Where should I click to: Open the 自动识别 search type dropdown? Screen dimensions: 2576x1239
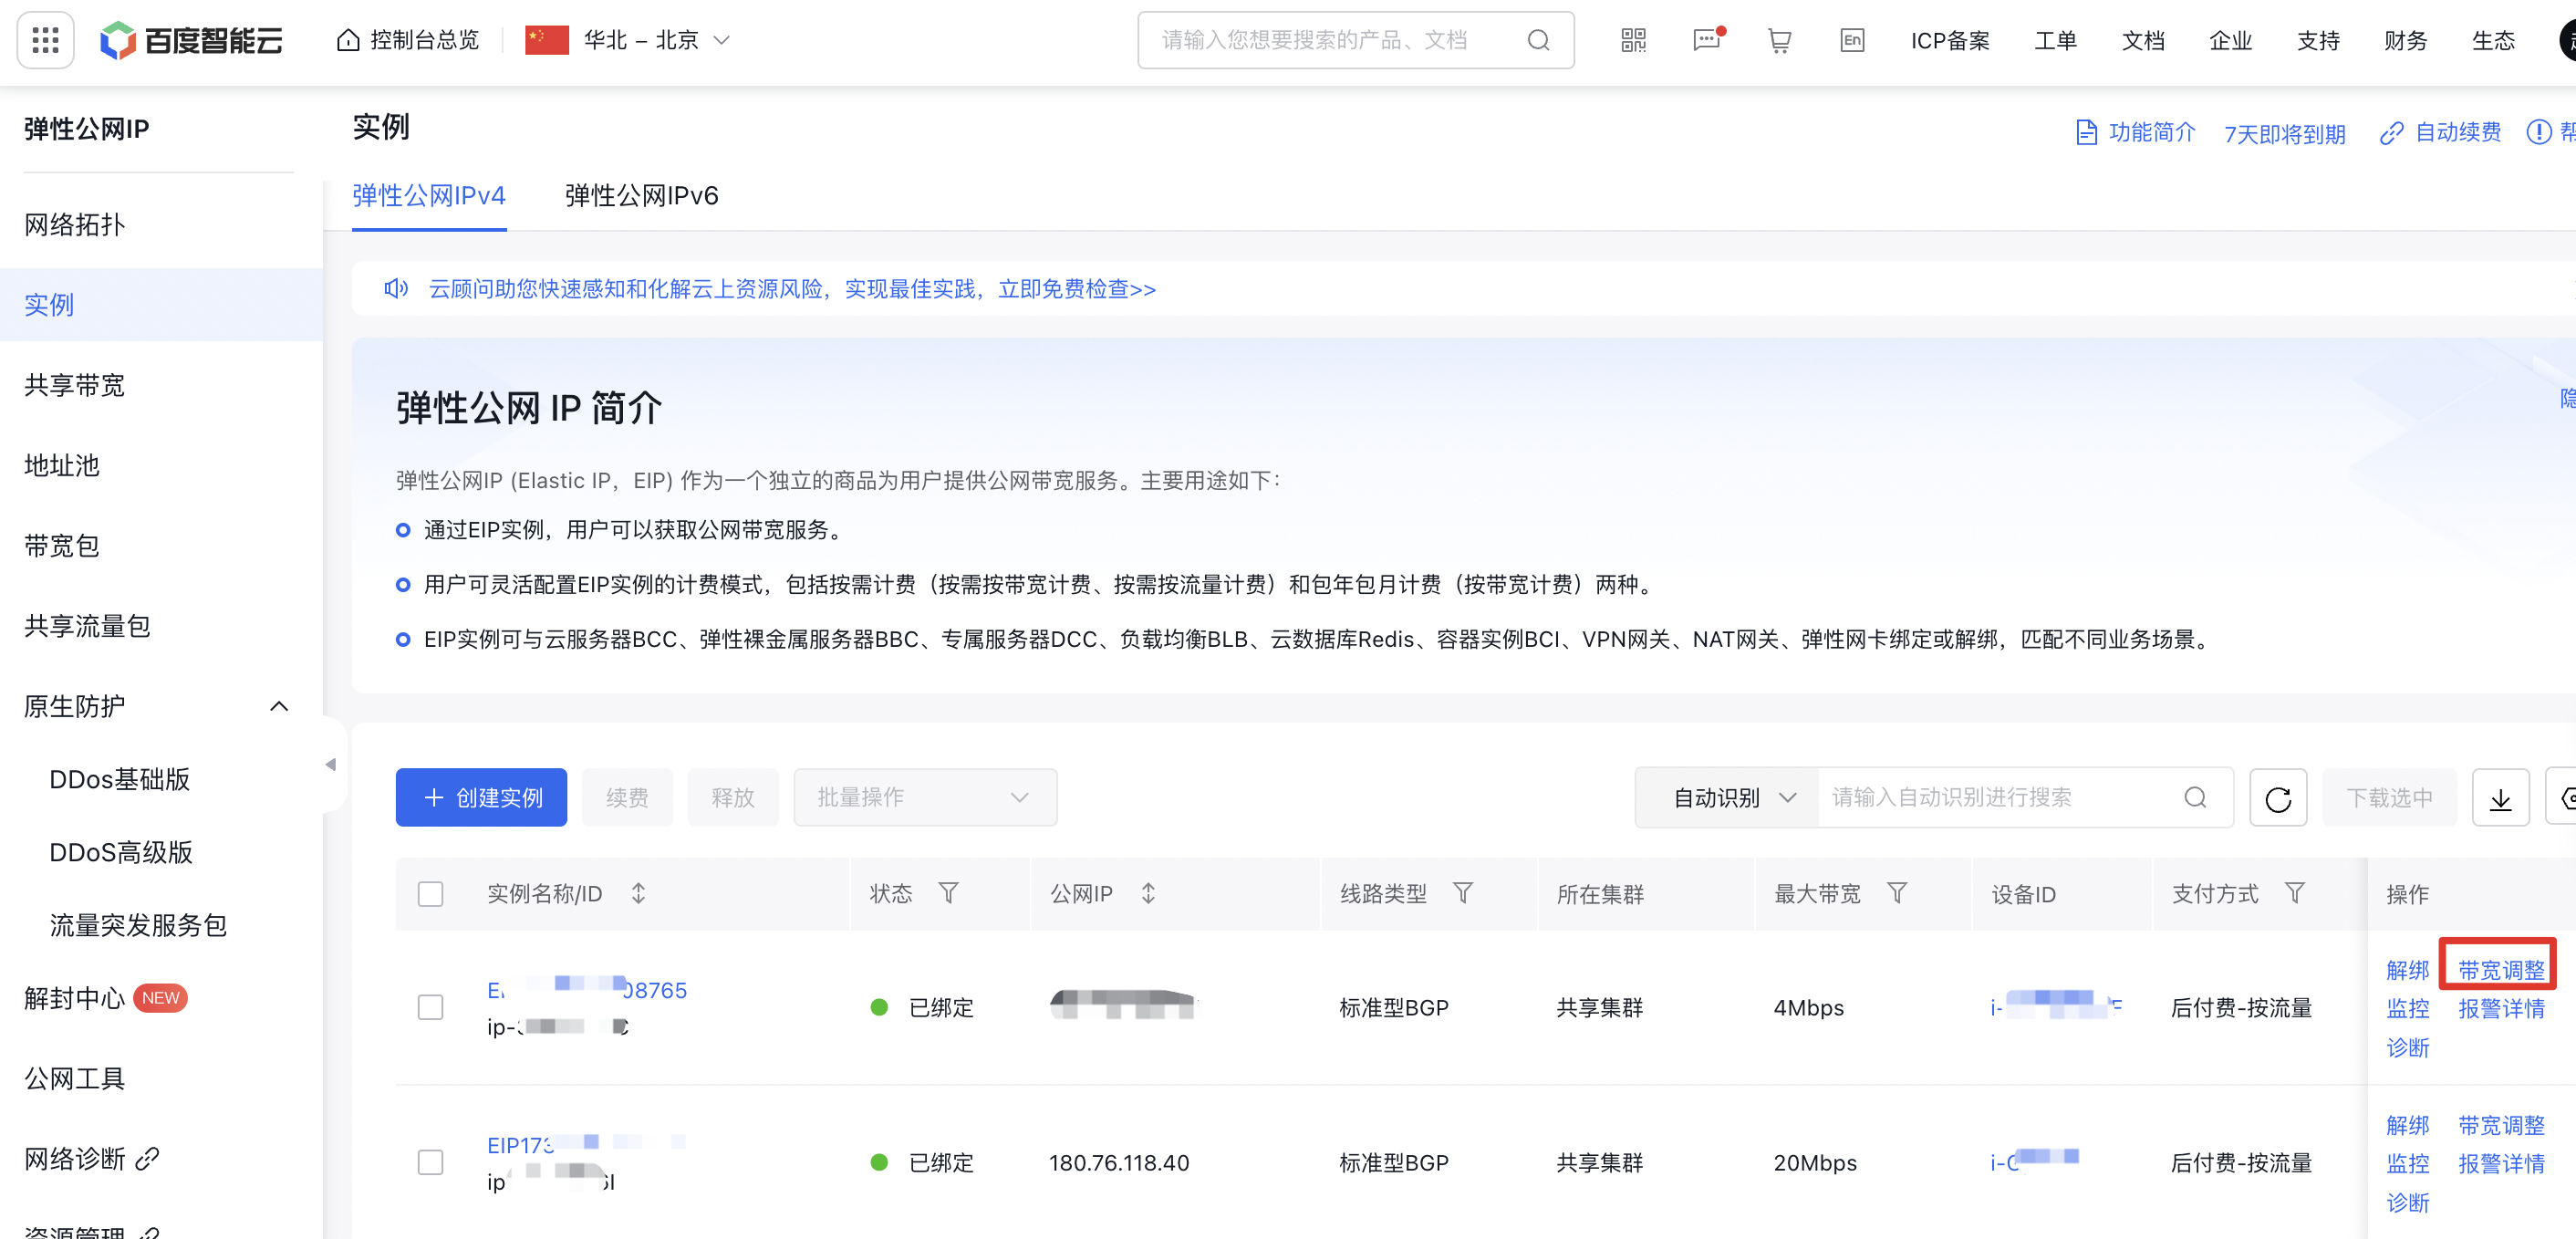pyautogui.click(x=1727, y=798)
